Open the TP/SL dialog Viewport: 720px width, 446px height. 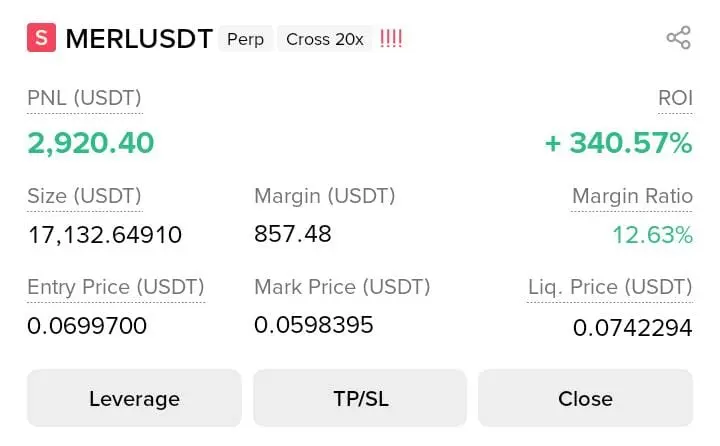click(360, 398)
